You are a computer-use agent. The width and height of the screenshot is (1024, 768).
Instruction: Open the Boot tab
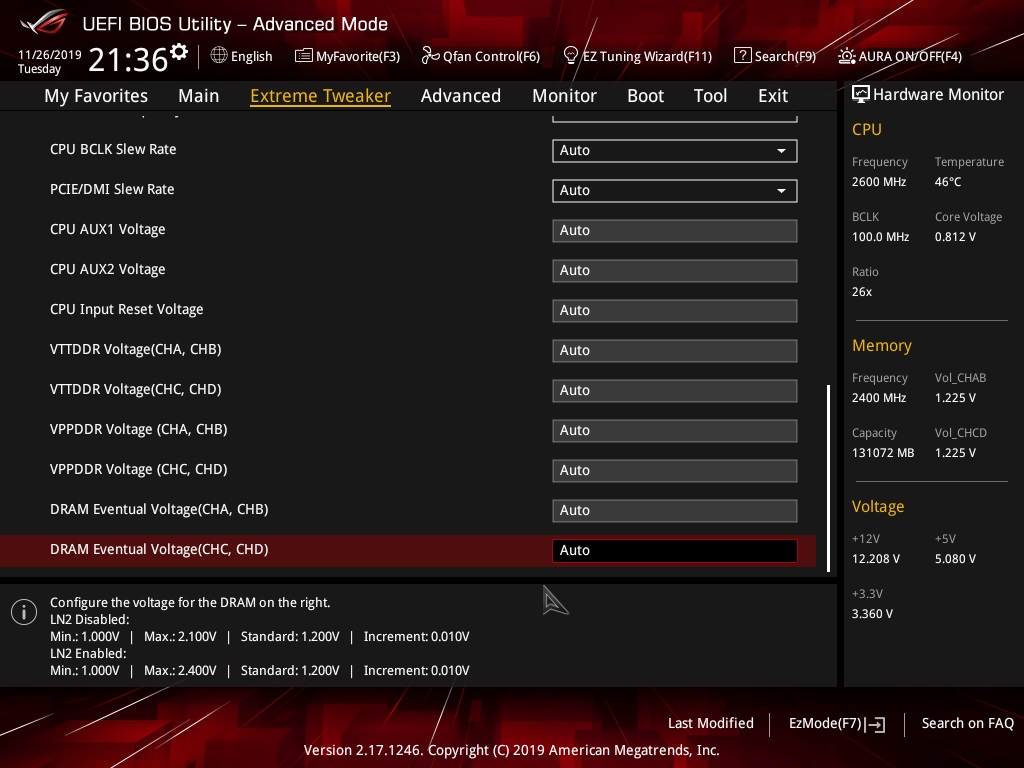pyautogui.click(x=645, y=96)
